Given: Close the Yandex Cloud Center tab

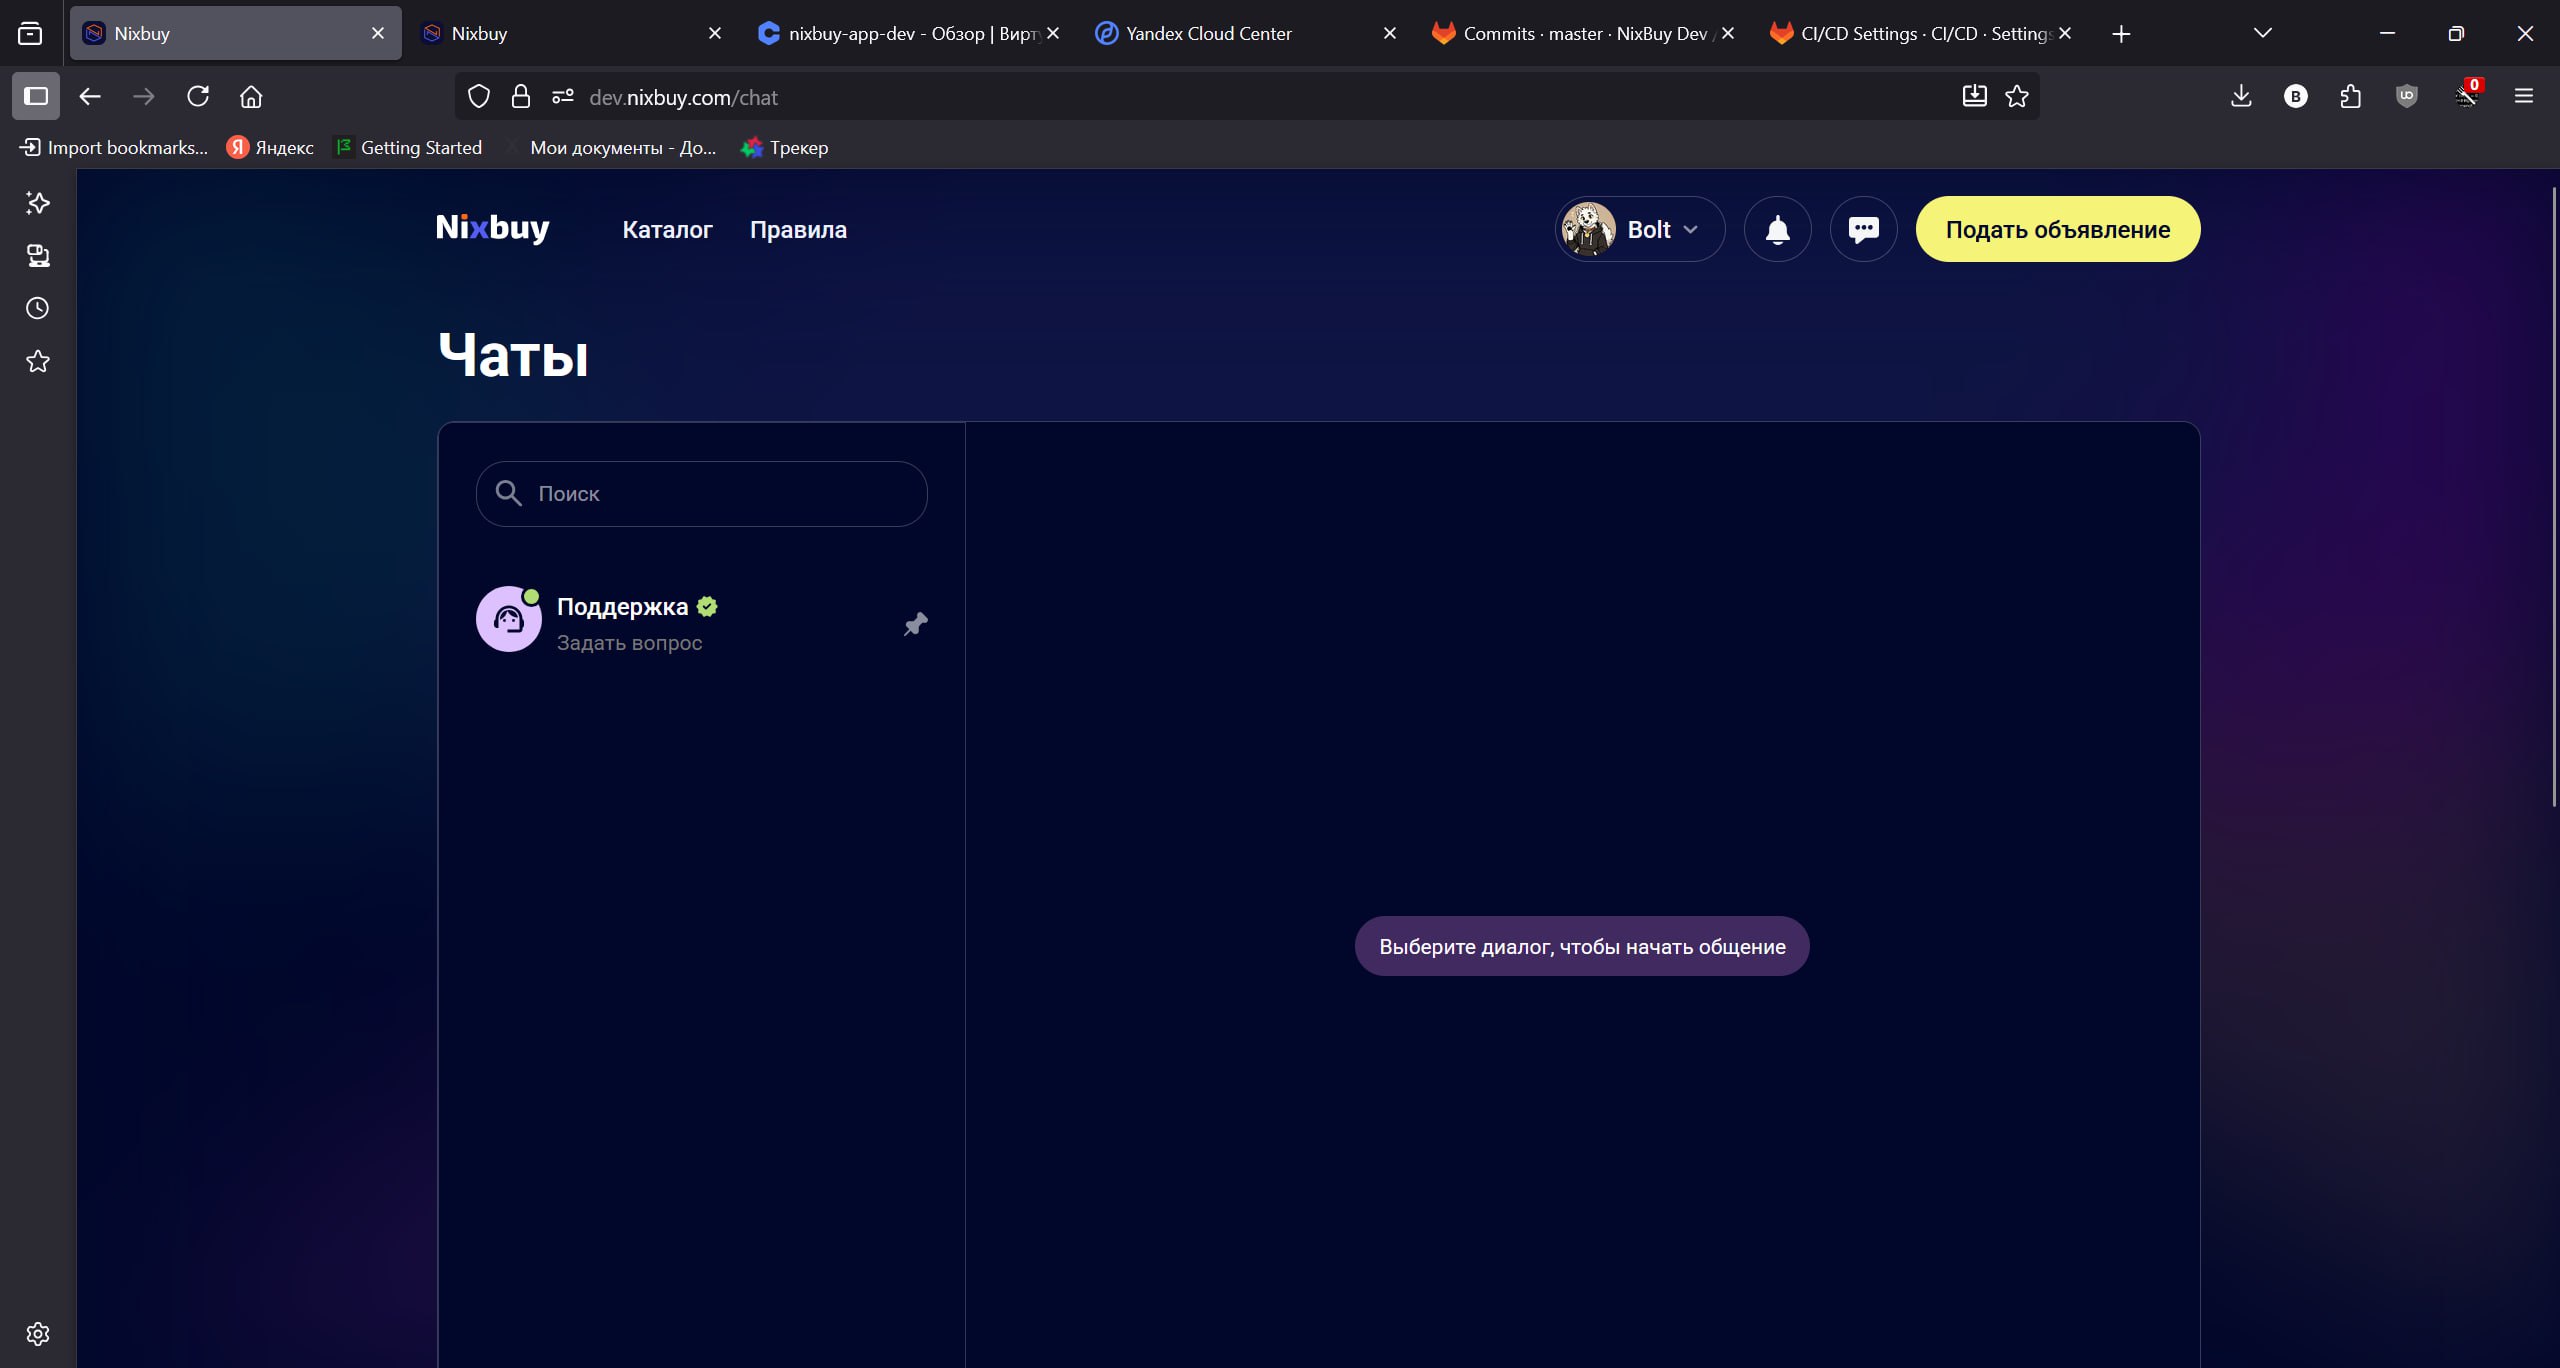Looking at the screenshot, I should (1389, 33).
